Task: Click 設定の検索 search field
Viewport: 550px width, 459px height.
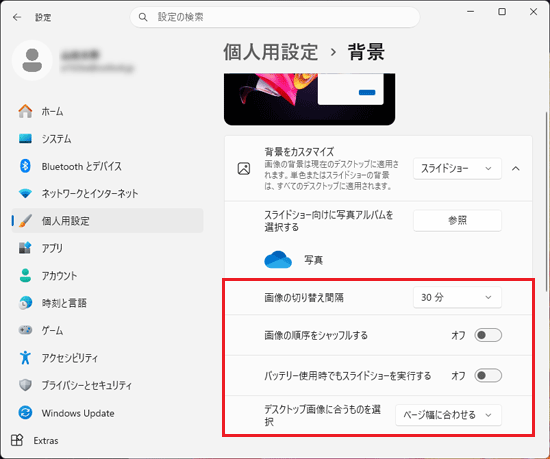Action: click(275, 17)
